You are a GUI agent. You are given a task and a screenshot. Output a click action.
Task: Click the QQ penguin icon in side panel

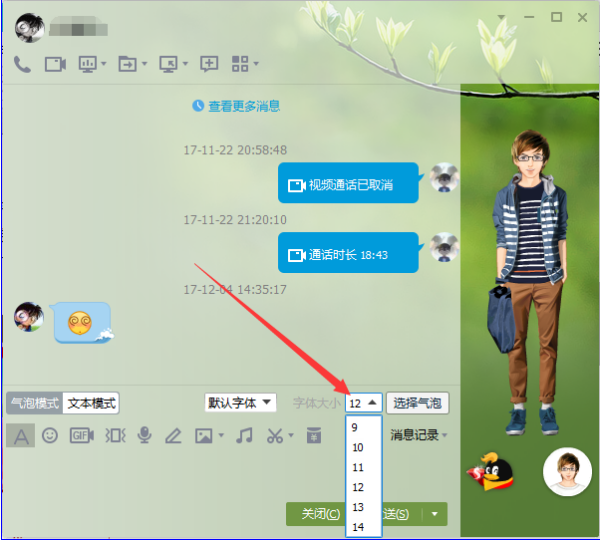(x=491, y=471)
